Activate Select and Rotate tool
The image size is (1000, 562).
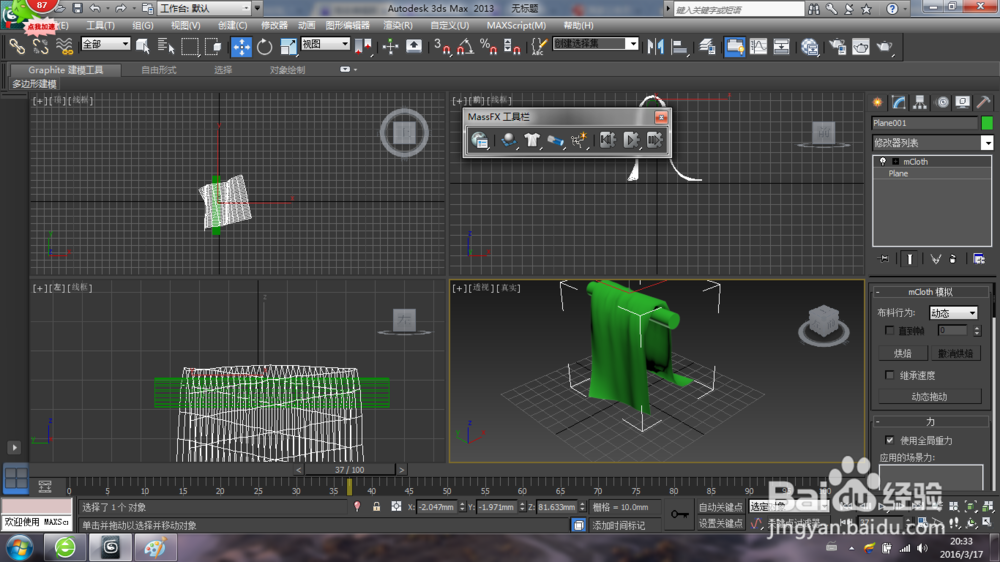click(265, 47)
